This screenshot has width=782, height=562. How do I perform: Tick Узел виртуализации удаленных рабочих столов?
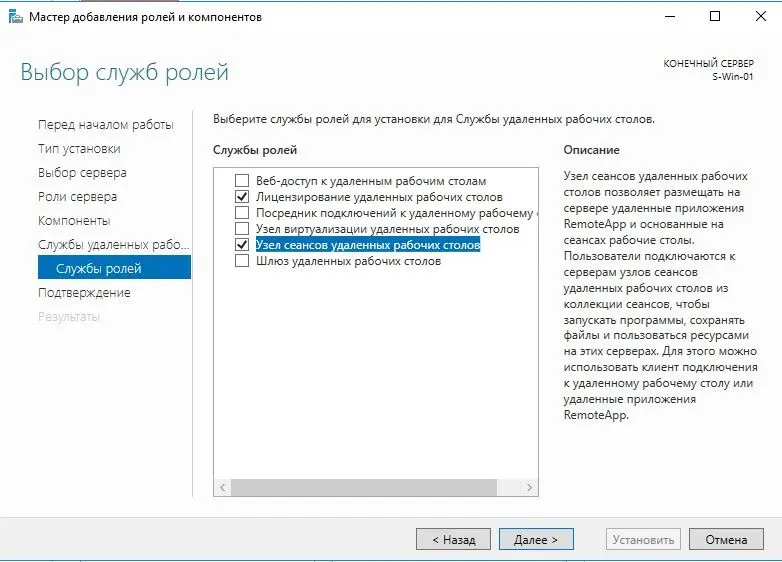[x=241, y=229]
